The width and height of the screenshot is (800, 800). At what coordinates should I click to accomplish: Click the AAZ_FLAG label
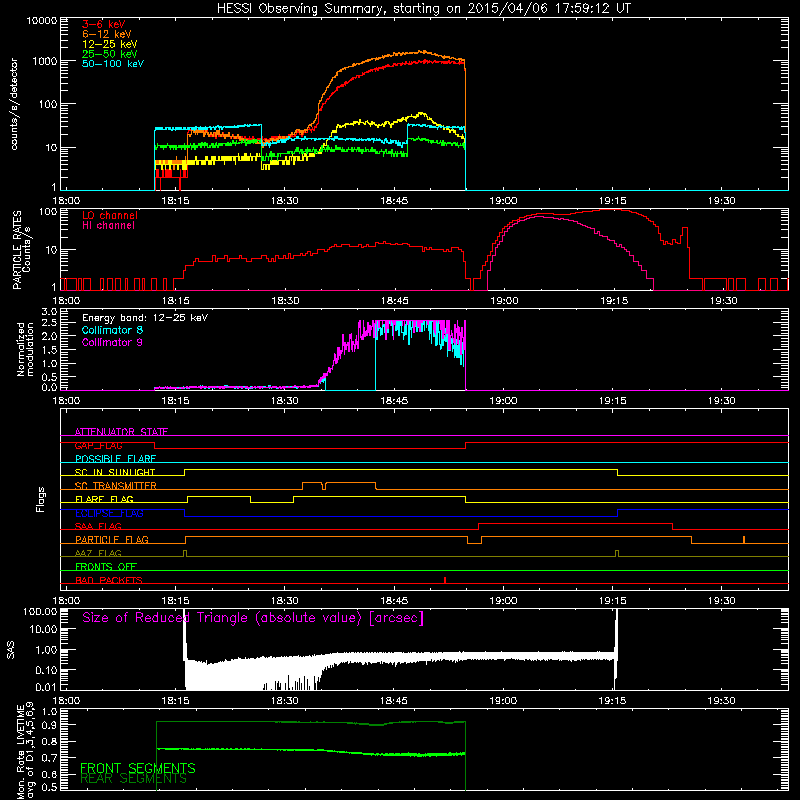[98, 553]
